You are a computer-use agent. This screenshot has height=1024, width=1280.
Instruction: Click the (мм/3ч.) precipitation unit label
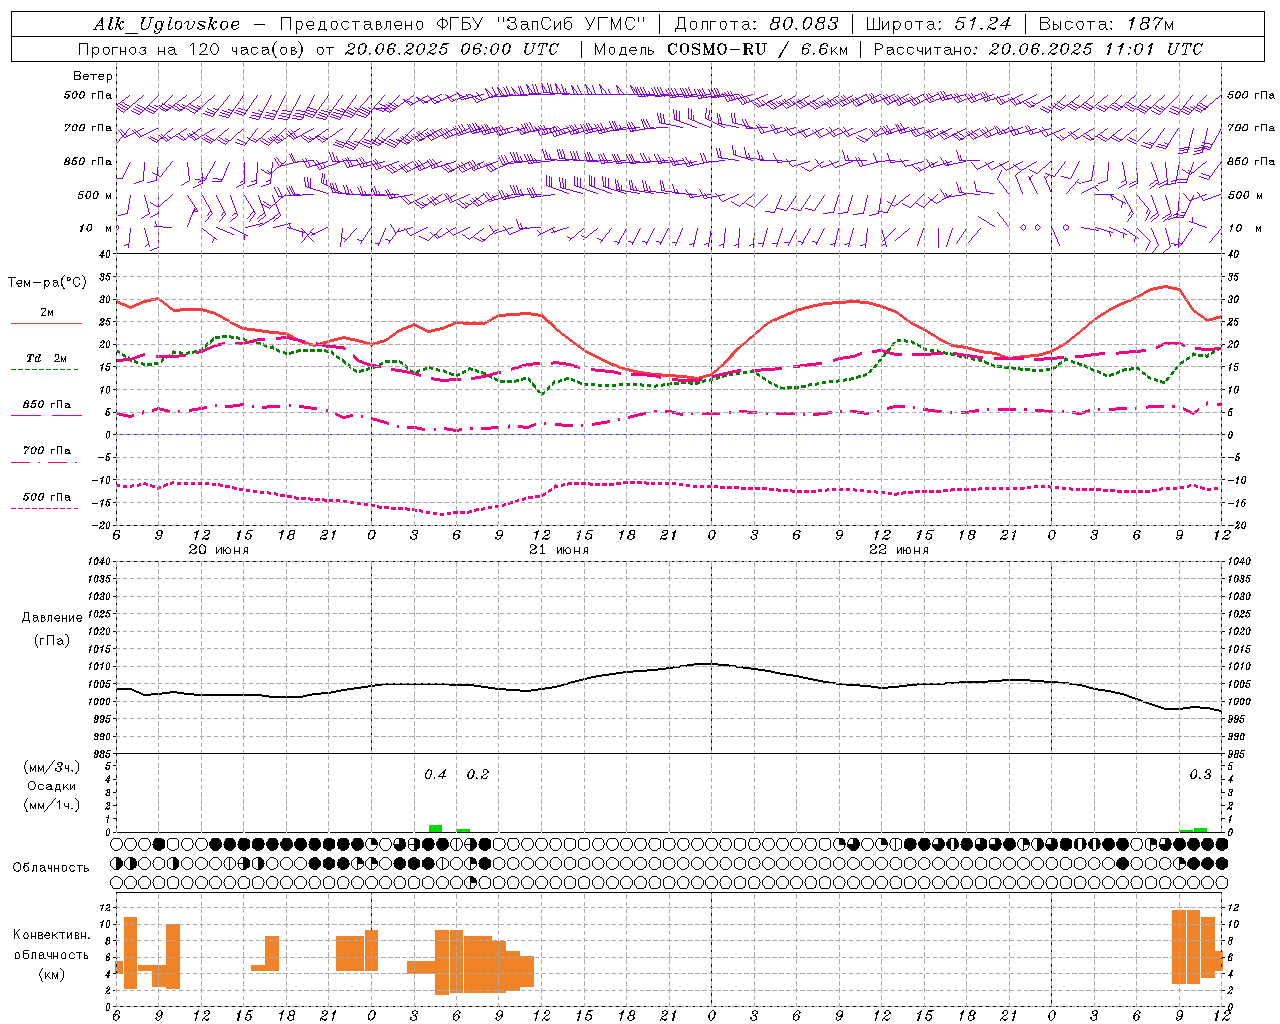pos(52,767)
